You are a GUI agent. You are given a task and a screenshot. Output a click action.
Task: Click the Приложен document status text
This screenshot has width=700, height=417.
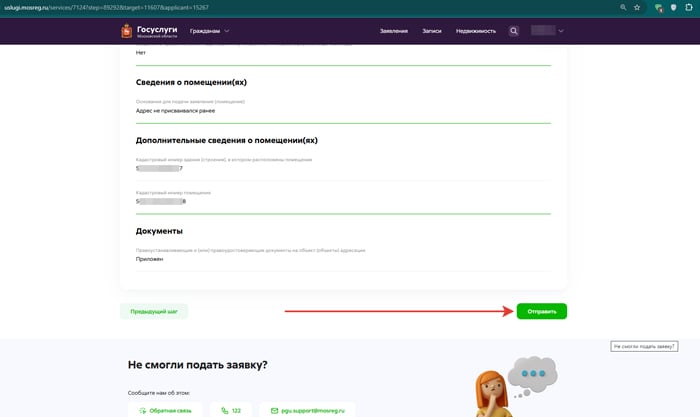tap(150, 259)
